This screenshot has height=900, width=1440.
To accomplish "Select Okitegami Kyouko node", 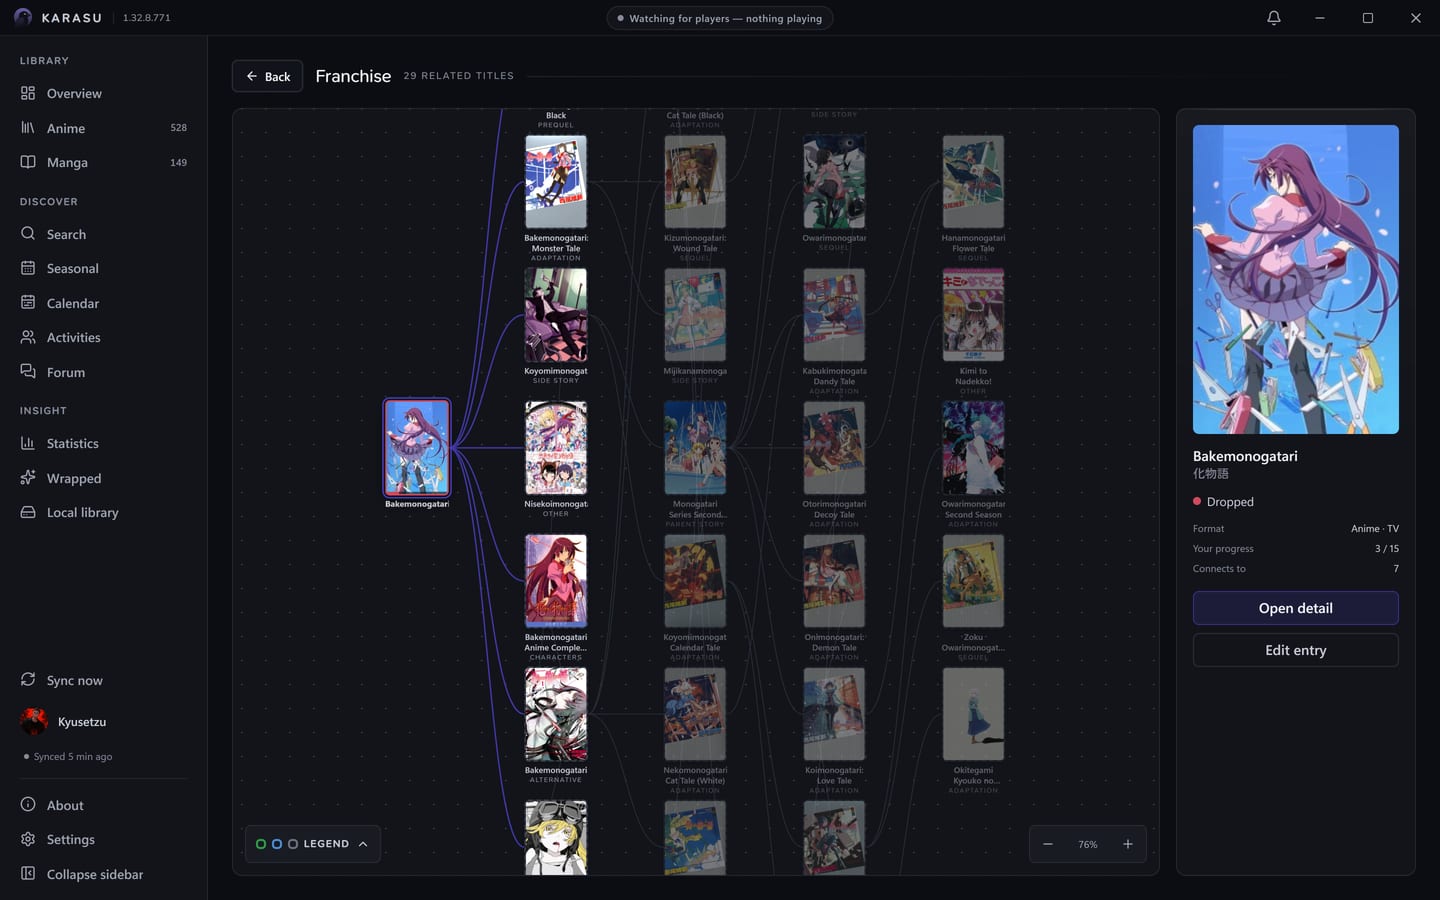I will click(973, 714).
